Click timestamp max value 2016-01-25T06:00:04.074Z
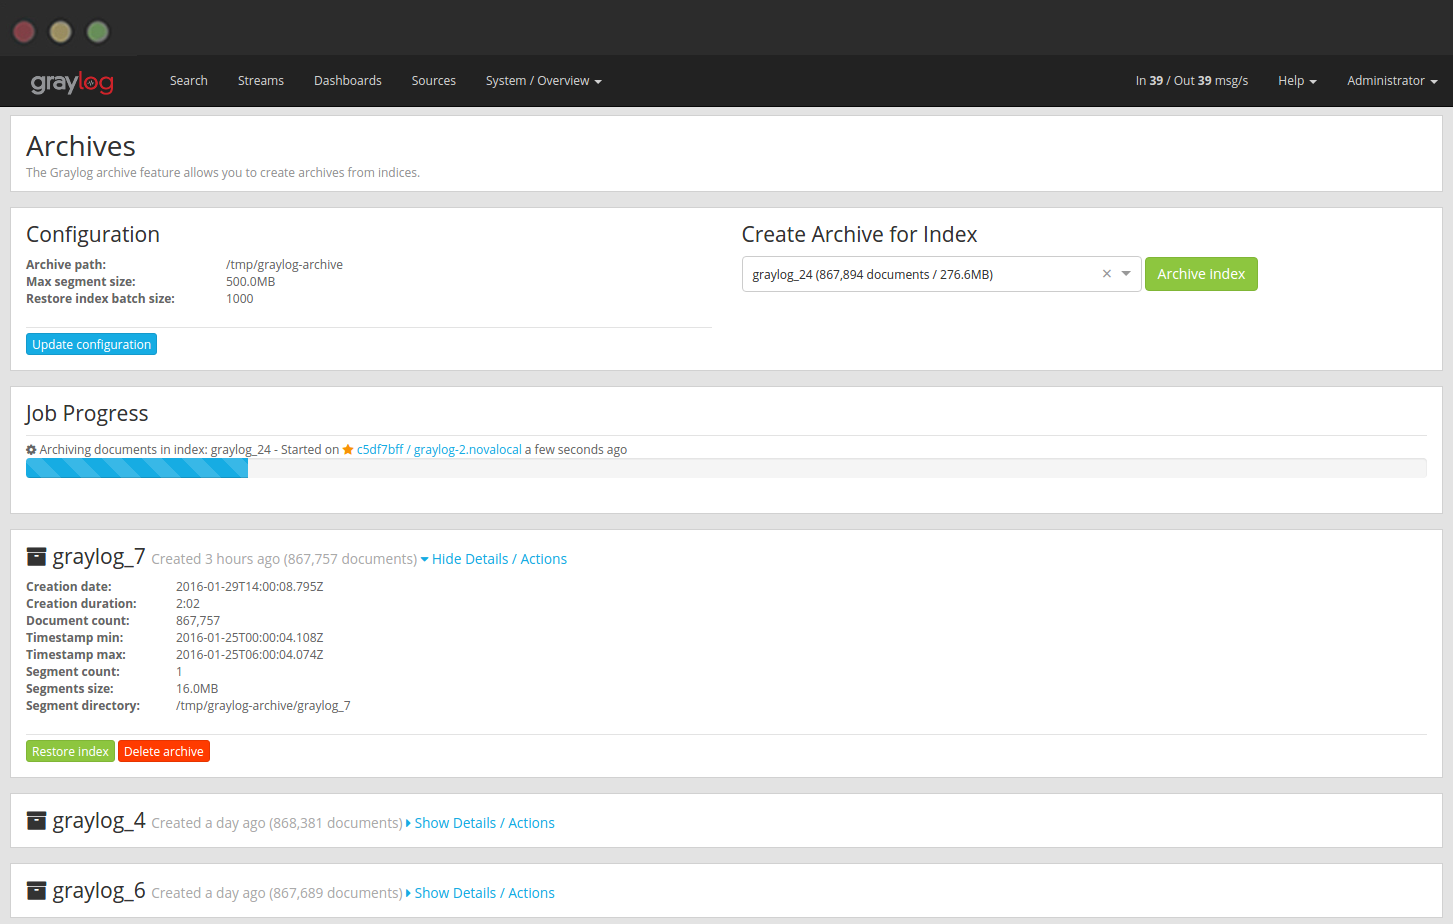The image size is (1453, 924). [x=250, y=655]
